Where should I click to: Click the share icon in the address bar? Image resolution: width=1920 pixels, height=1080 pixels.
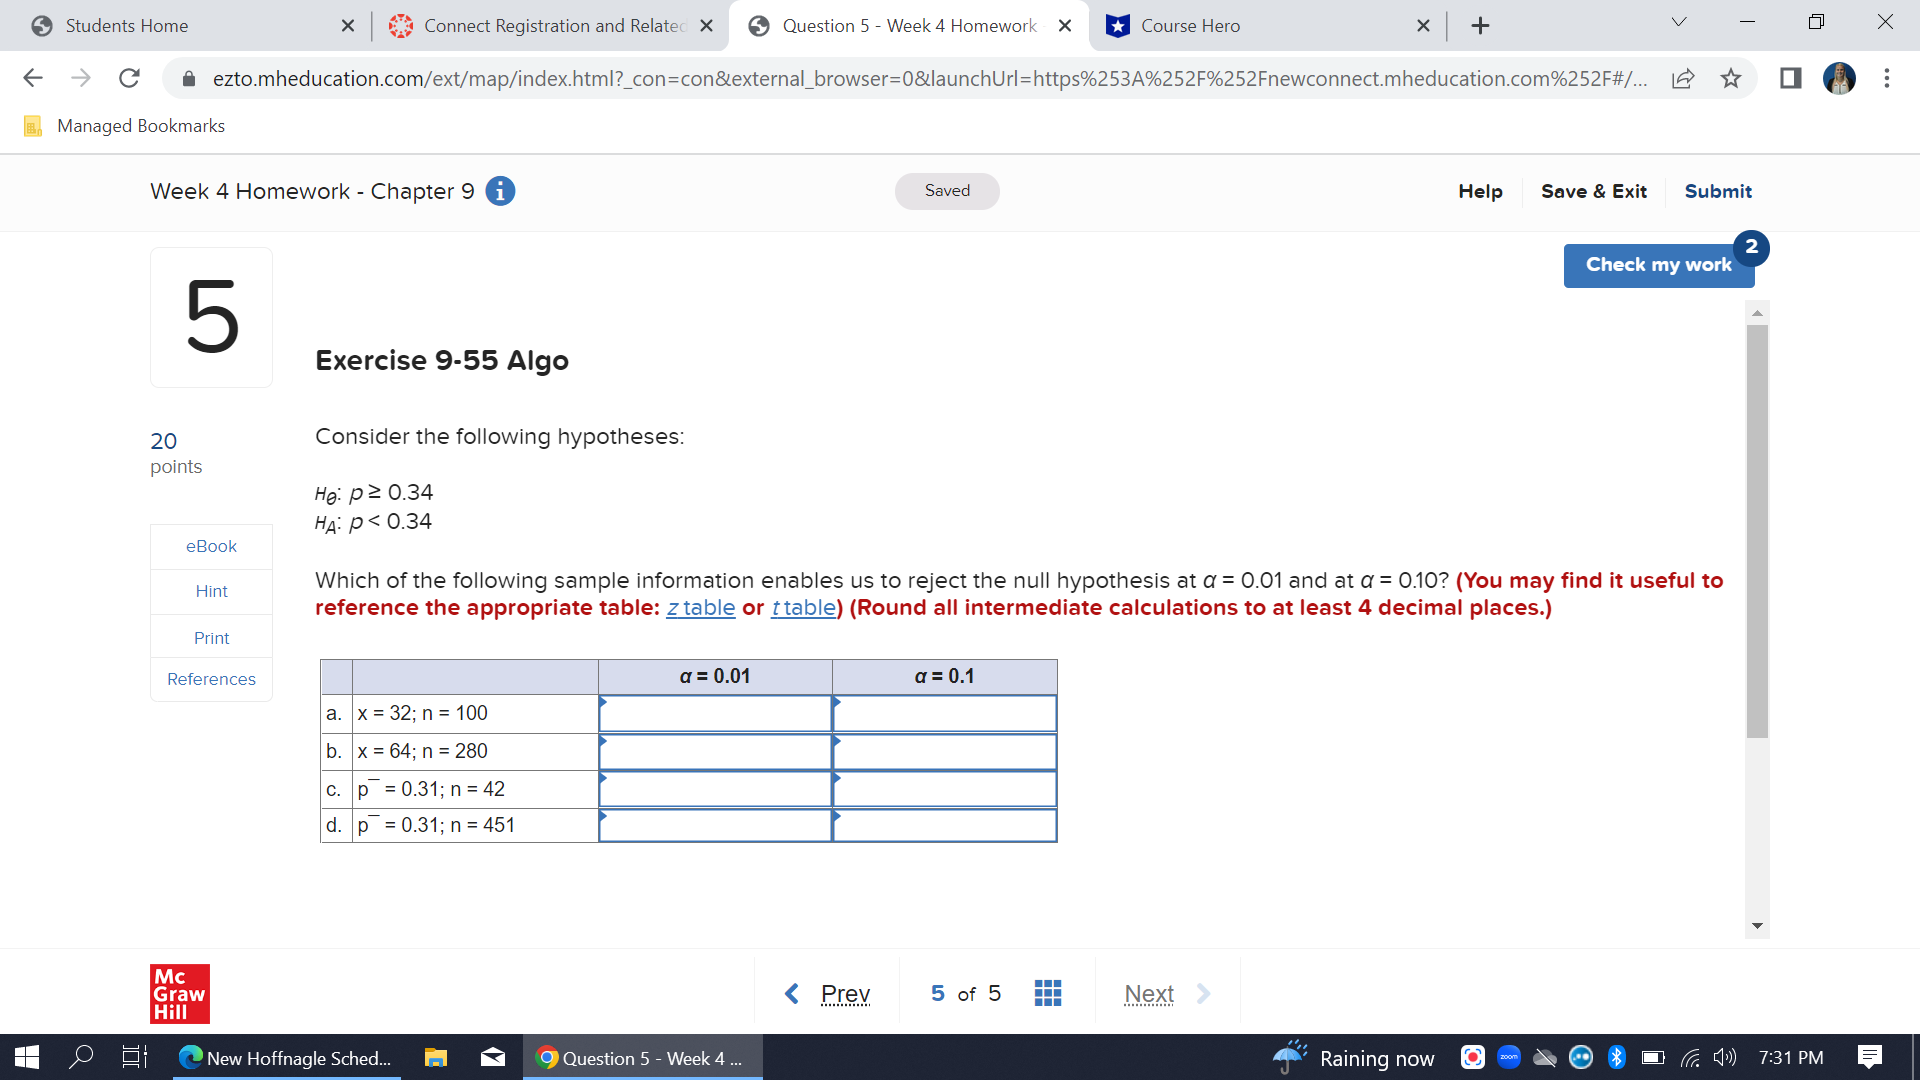tap(1684, 78)
